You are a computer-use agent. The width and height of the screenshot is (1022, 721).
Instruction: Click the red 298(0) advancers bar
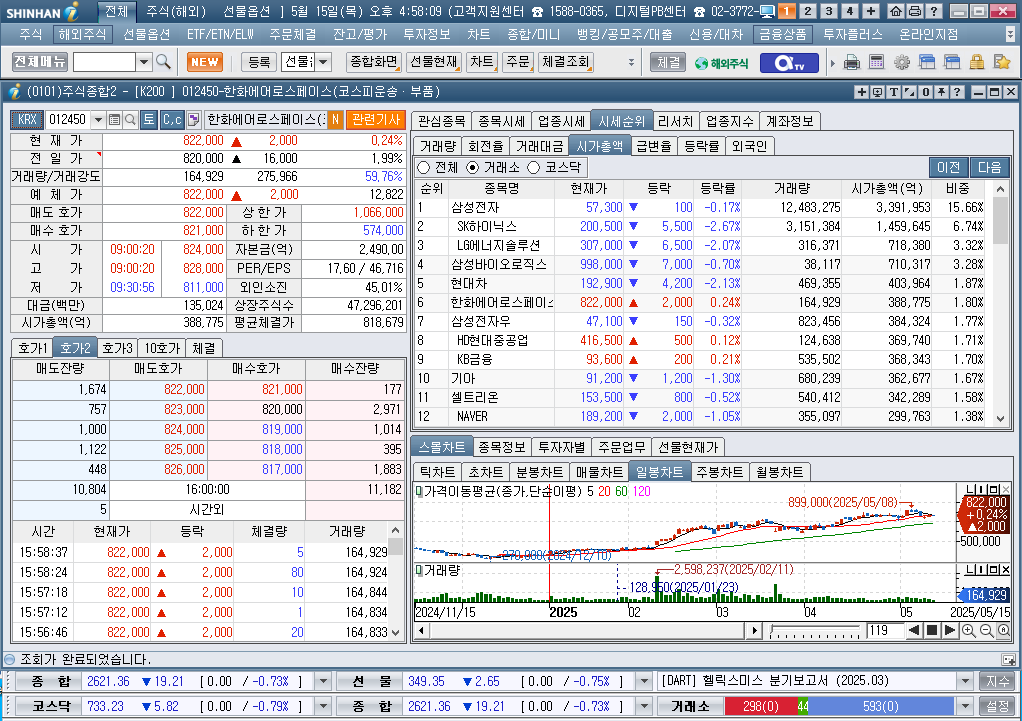pos(761,707)
